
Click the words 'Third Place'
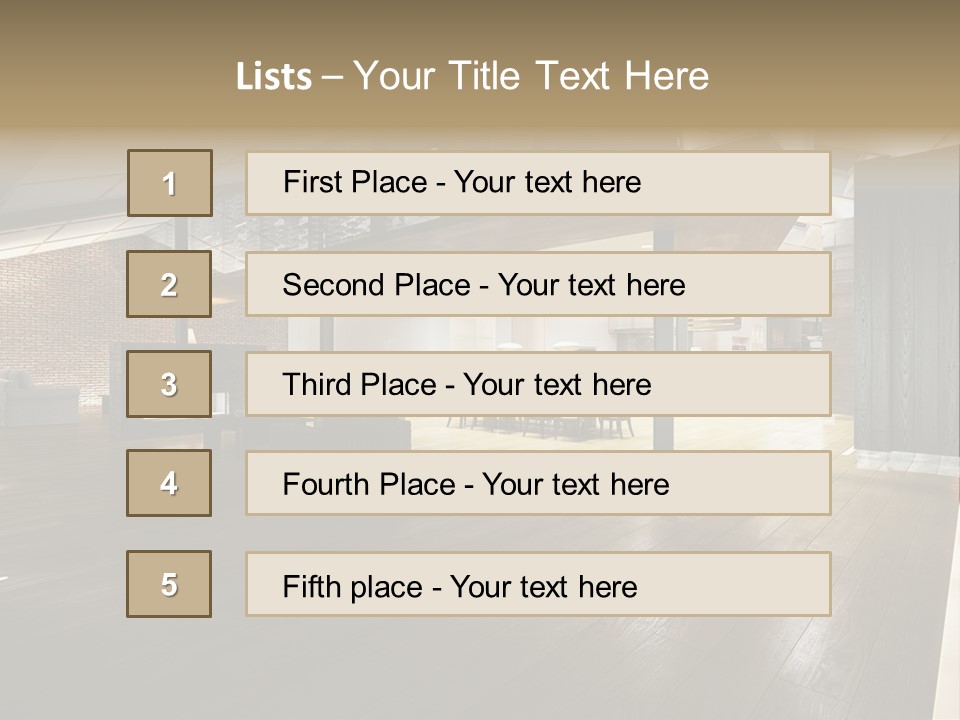click(359, 384)
